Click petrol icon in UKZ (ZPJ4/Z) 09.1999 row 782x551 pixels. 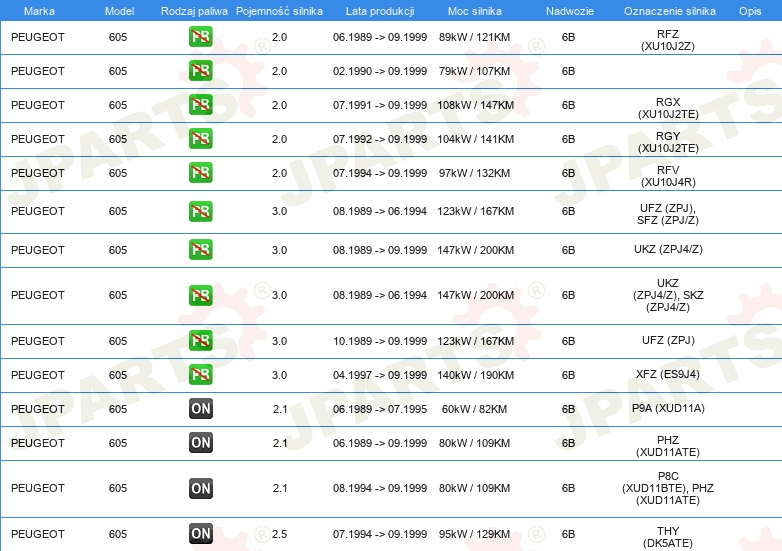click(x=200, y=249)
